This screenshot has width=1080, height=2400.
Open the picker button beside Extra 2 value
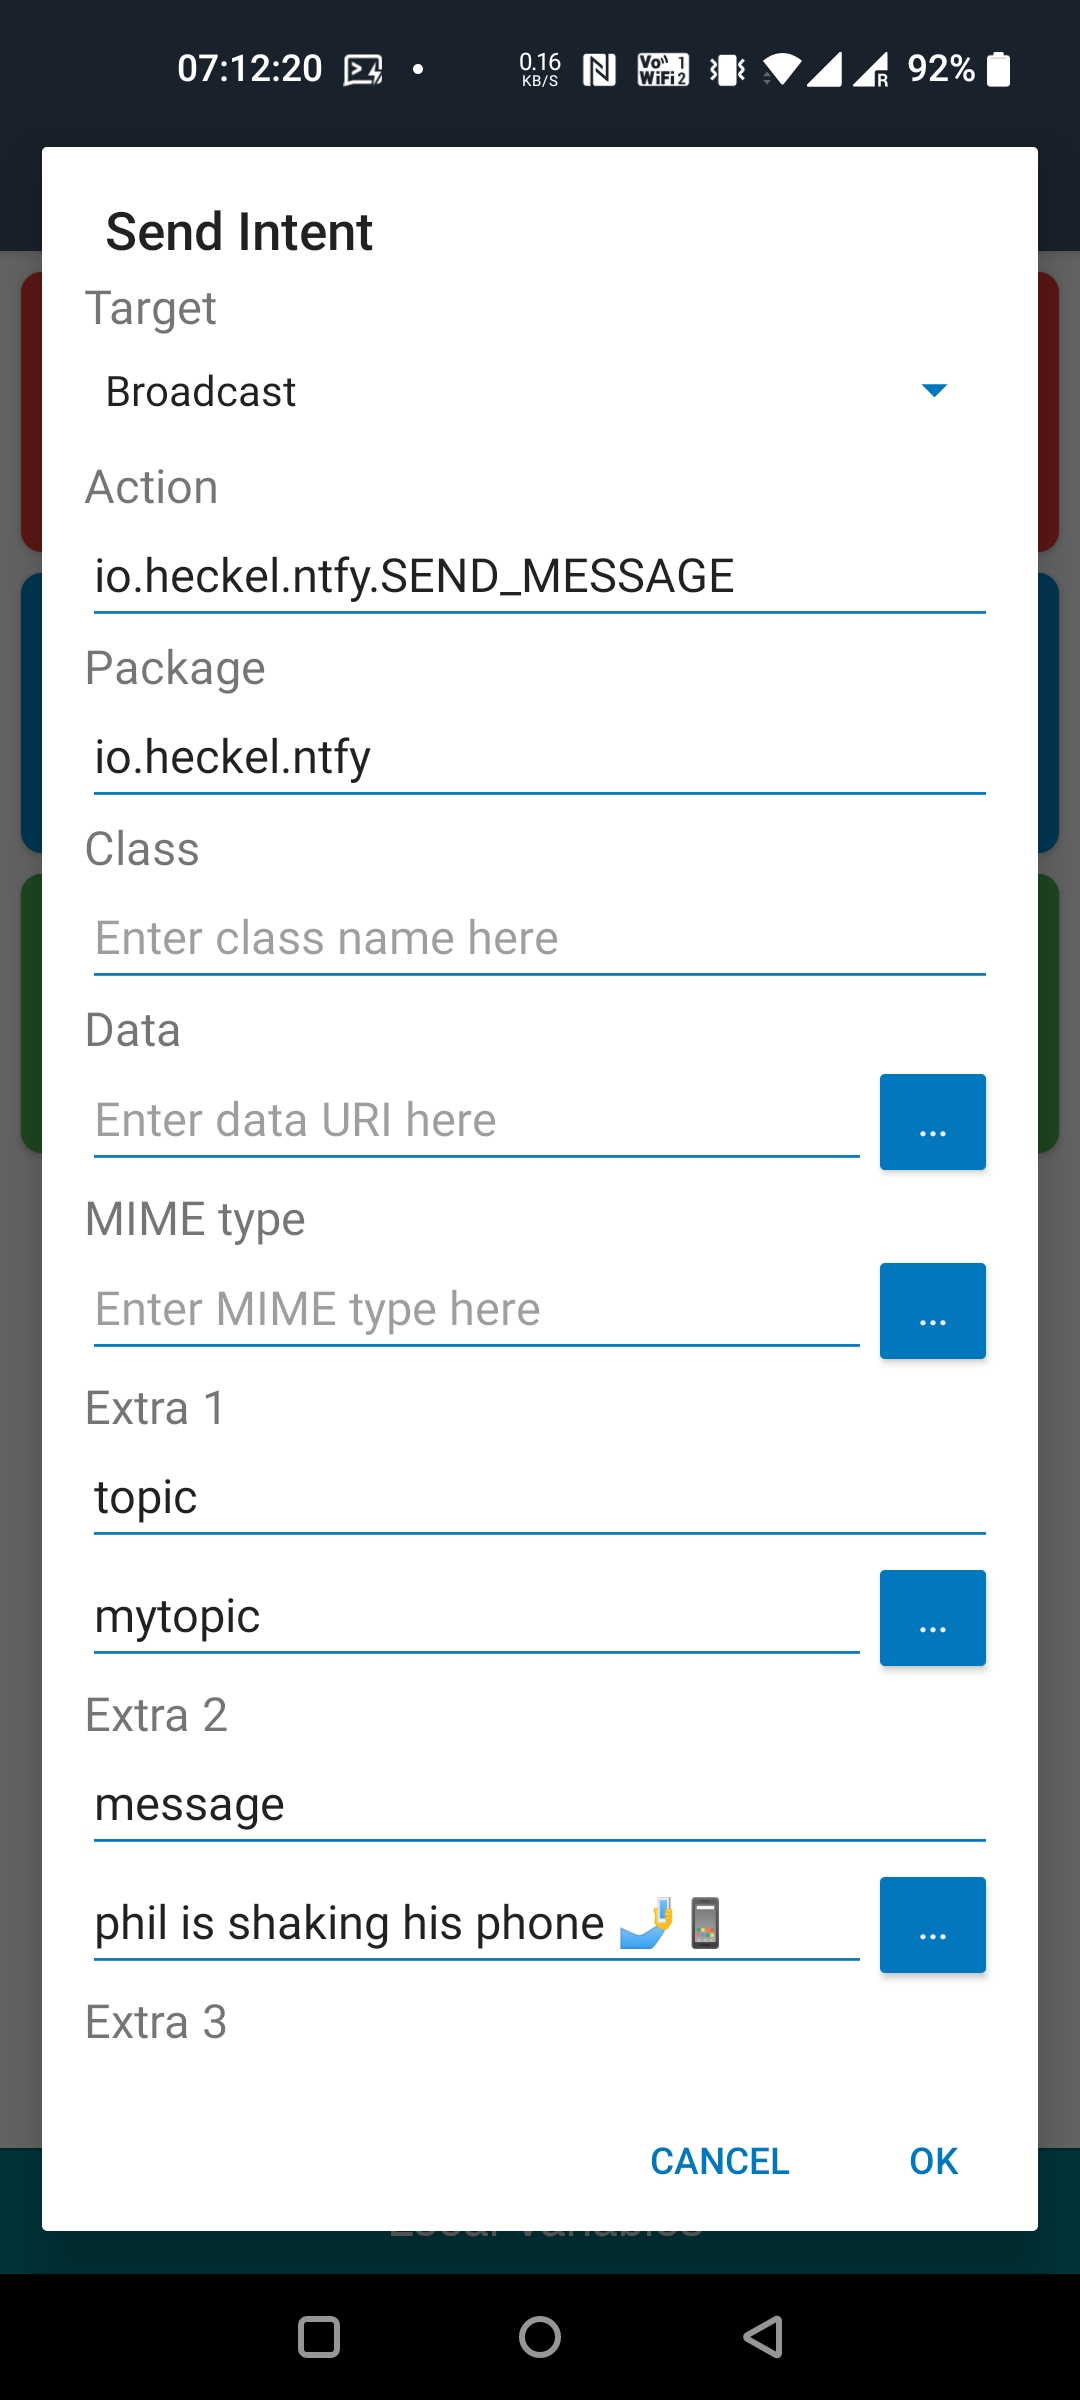(932, 1925)
